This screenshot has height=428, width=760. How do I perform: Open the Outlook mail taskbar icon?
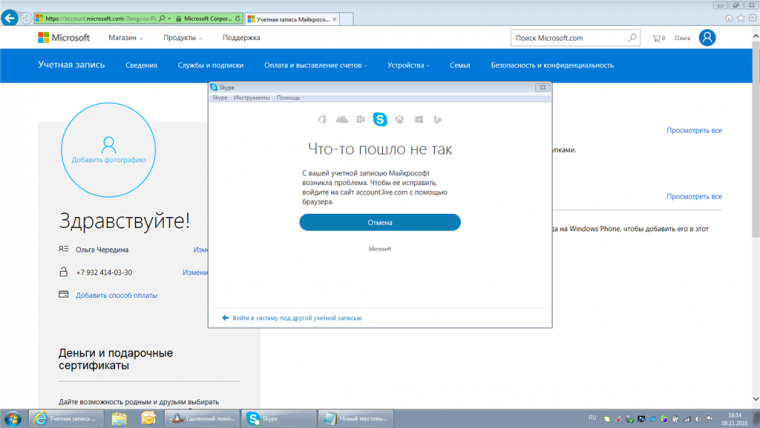coord(148,418)
